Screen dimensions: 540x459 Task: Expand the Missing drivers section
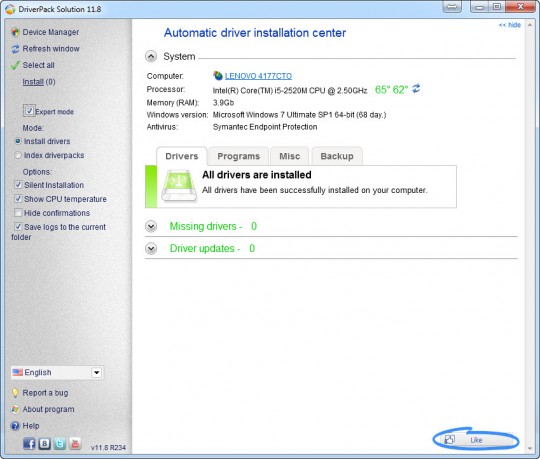coord(151,226)
